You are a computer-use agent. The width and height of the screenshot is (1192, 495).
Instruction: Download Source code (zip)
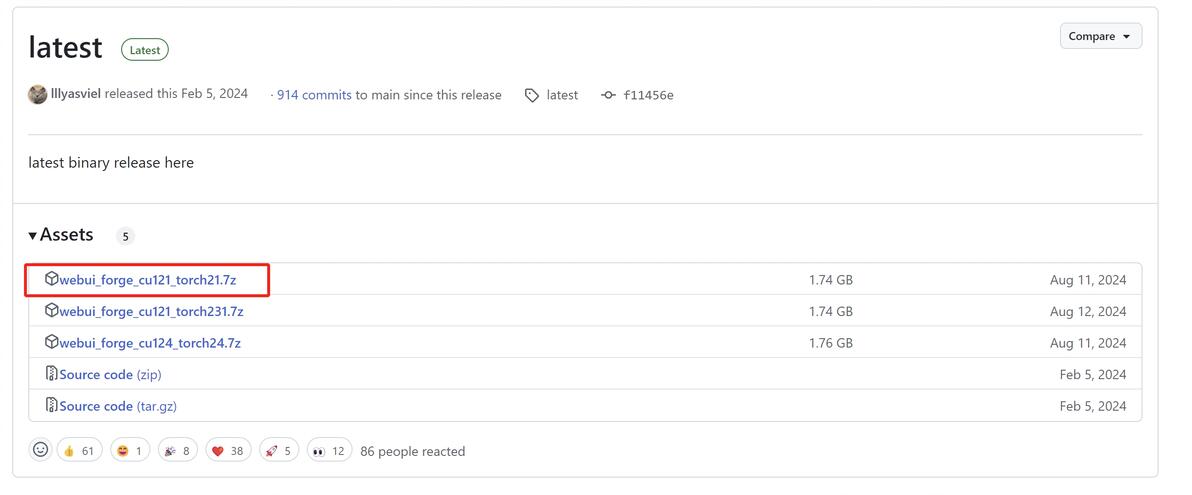coord(110,374)
